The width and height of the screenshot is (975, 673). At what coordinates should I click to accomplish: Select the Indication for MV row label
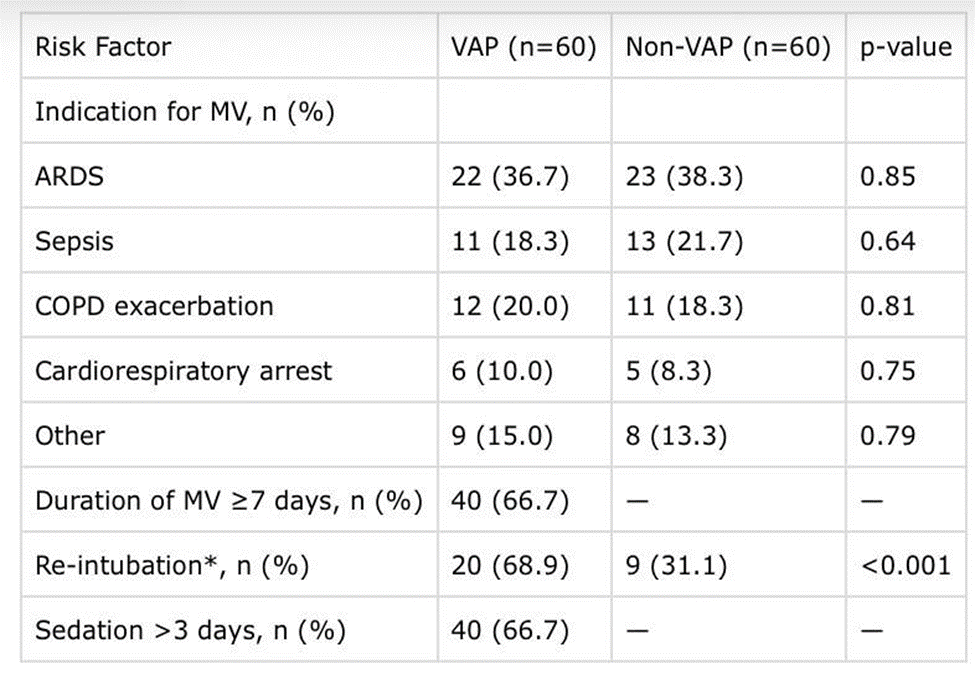click(x=185, y=113)
